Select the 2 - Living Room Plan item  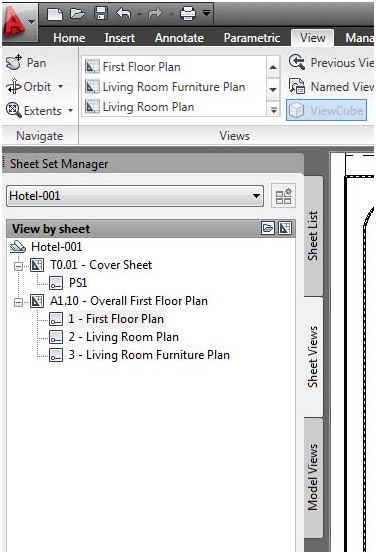click(123, 337)
